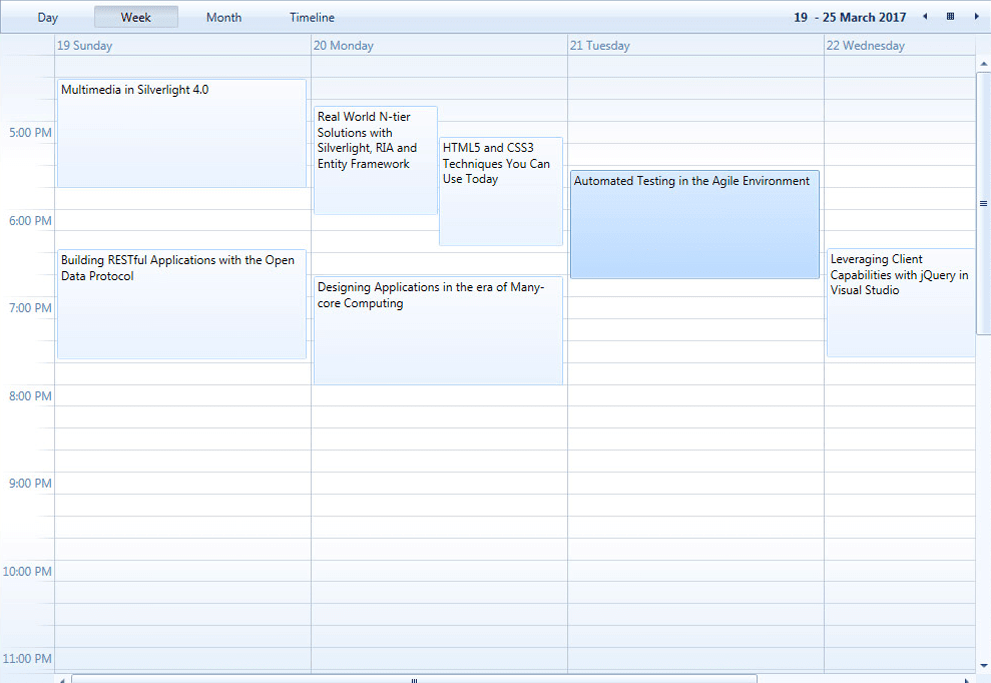Click the horizontal scrollbar thumb
991x683 pixels.
point(414,680)
